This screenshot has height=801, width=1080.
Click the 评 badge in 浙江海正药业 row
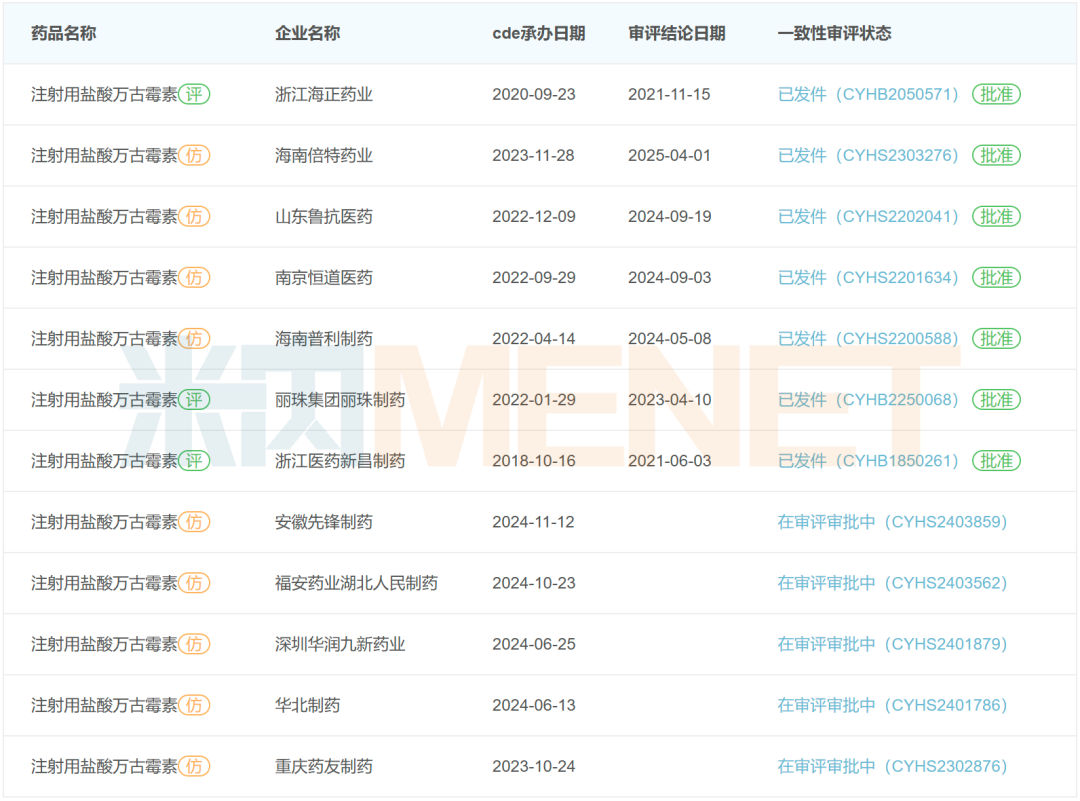pos(194,94)
